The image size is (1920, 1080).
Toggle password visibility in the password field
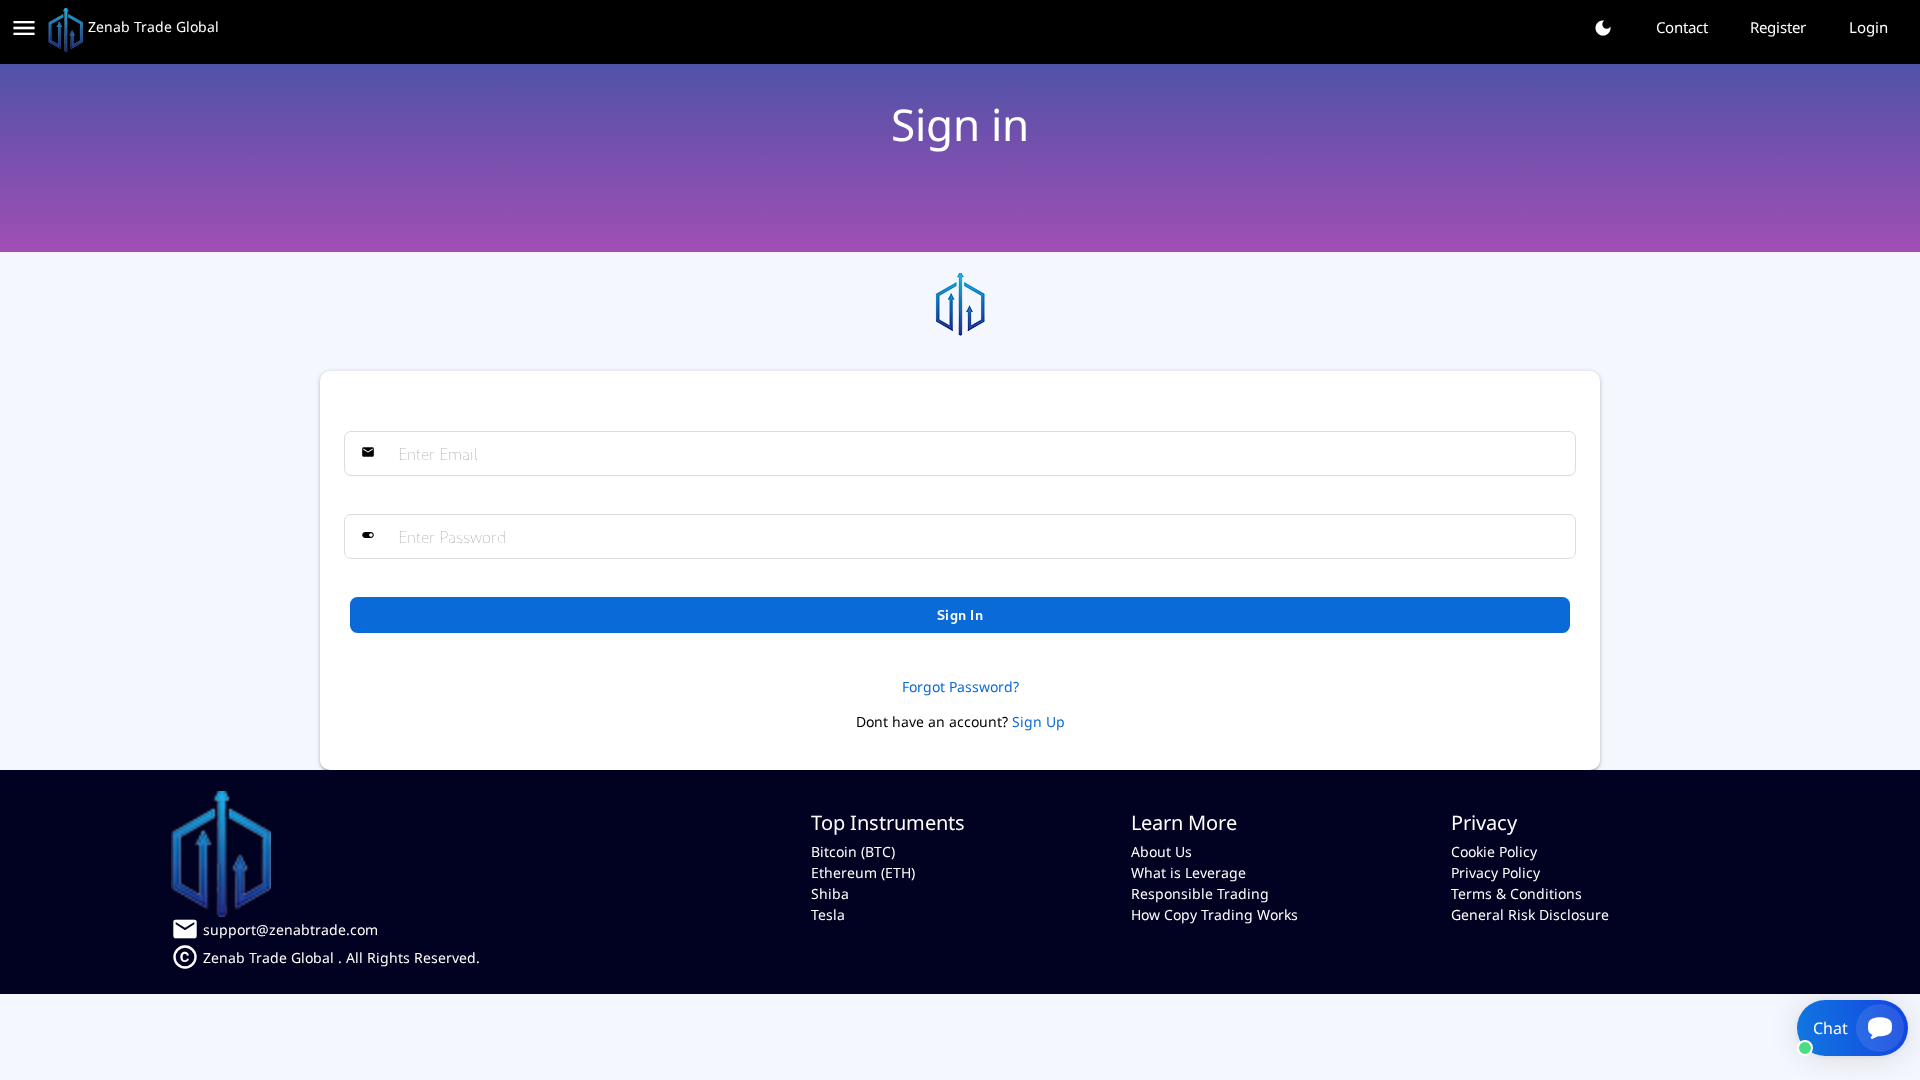point(368,536)
